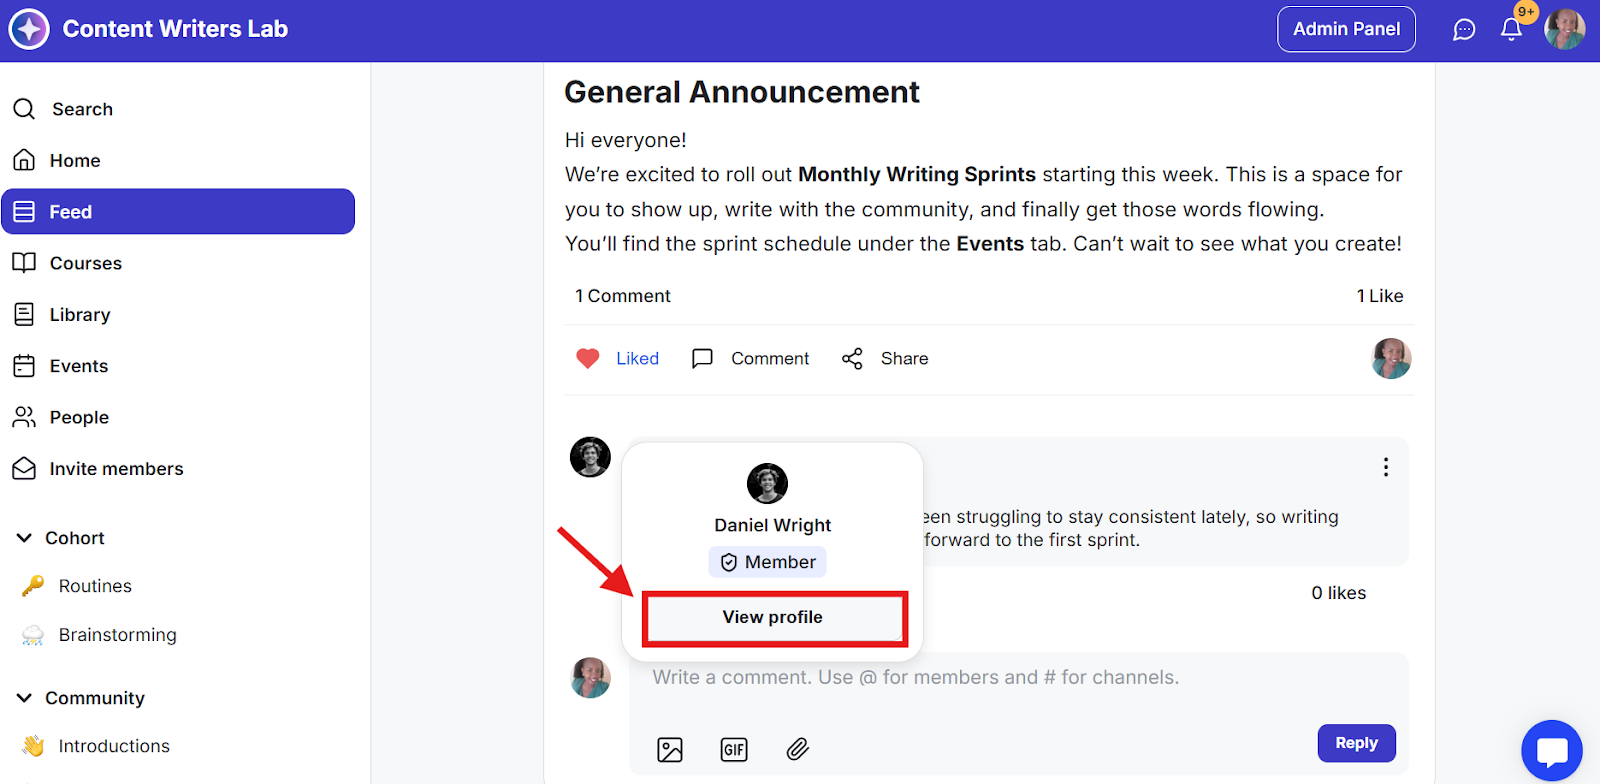This screenshot has height=784, width=1600.
Task: Select People from sidebar
Action: coord(79,417)
